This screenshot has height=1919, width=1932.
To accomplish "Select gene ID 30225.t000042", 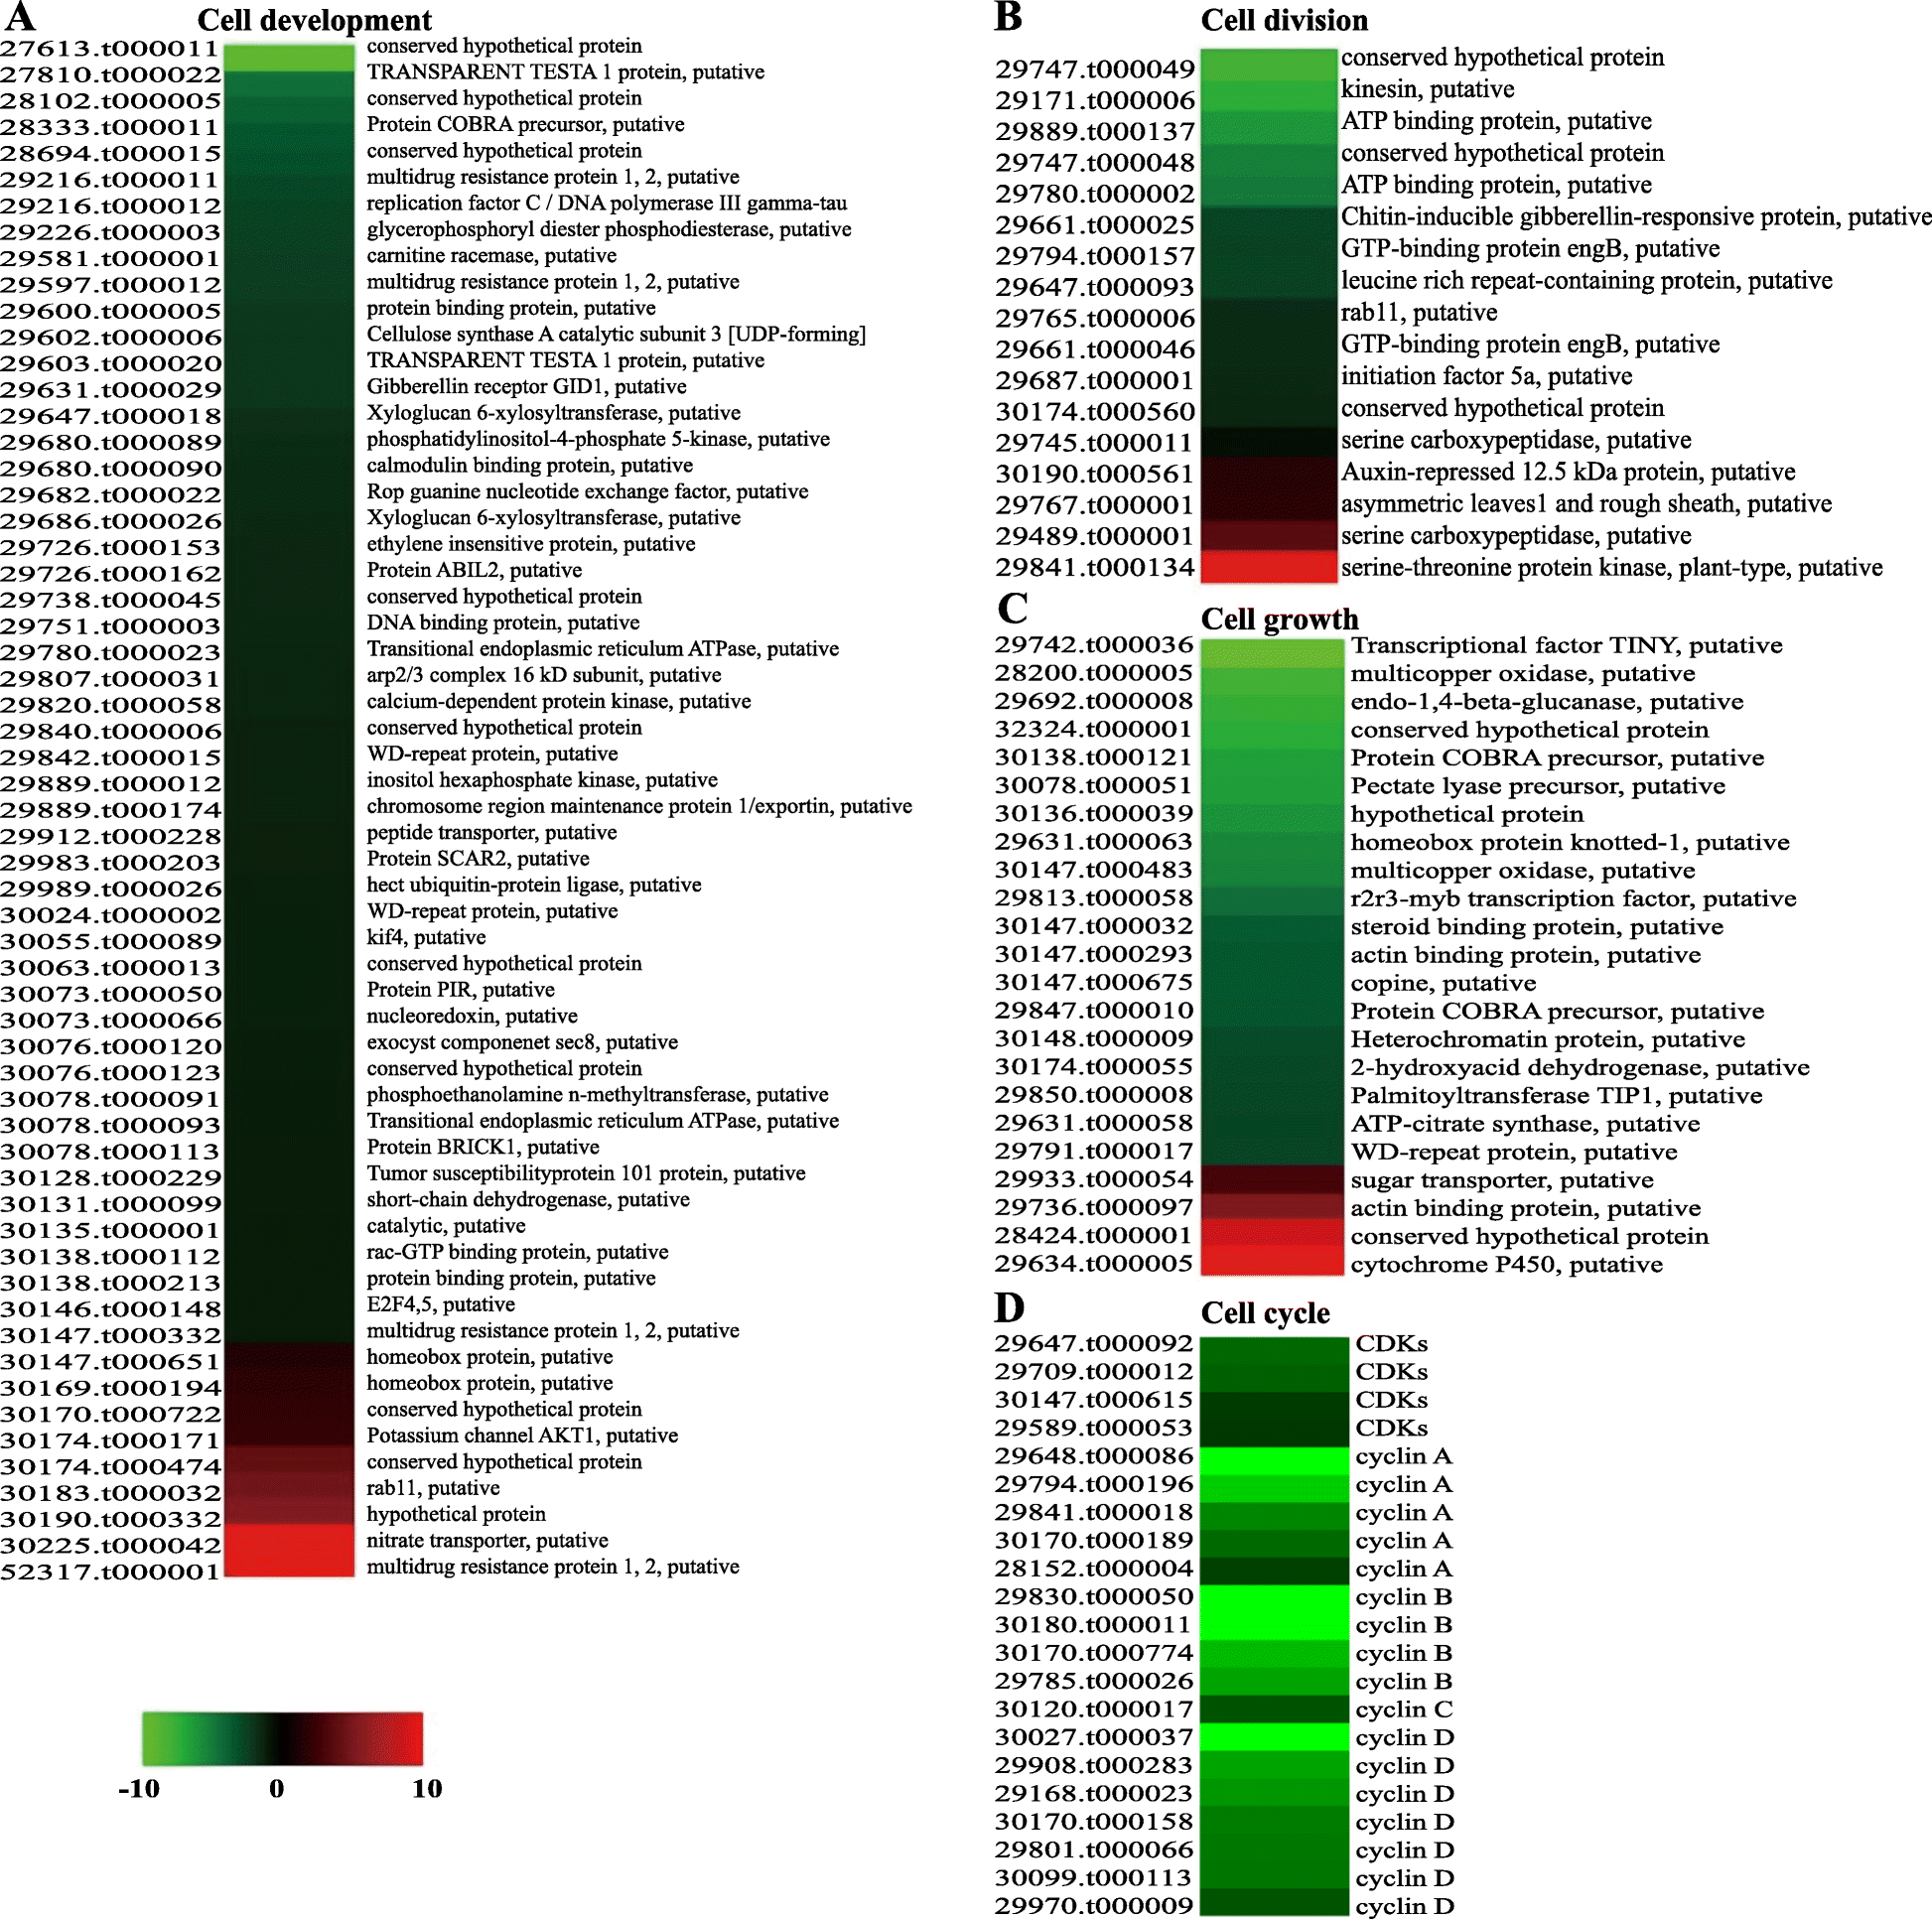I will [x=109, y=1546].
